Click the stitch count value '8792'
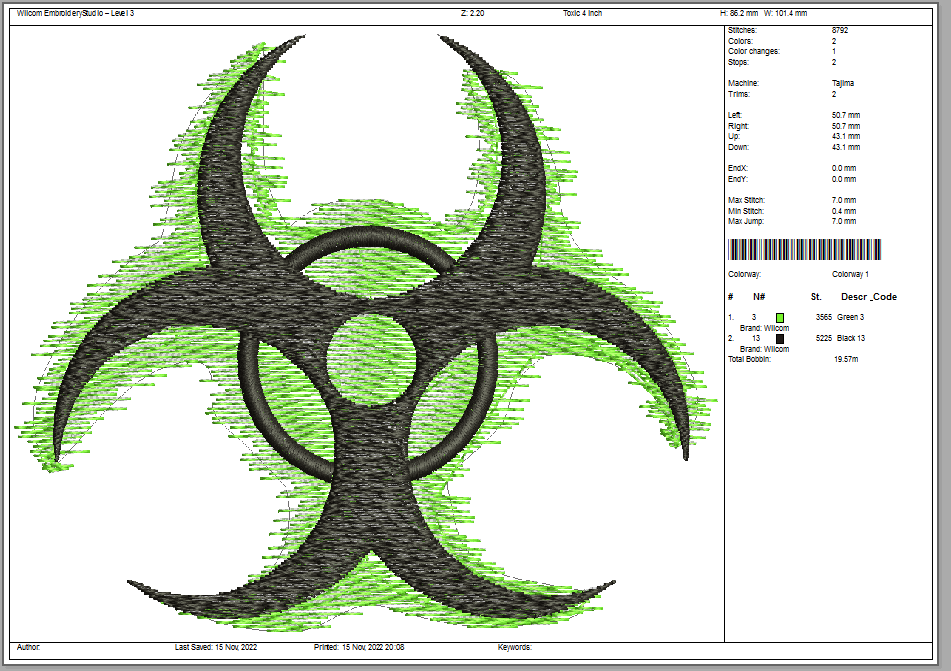Screen dimensions: 951x671 tap(840, 30)
